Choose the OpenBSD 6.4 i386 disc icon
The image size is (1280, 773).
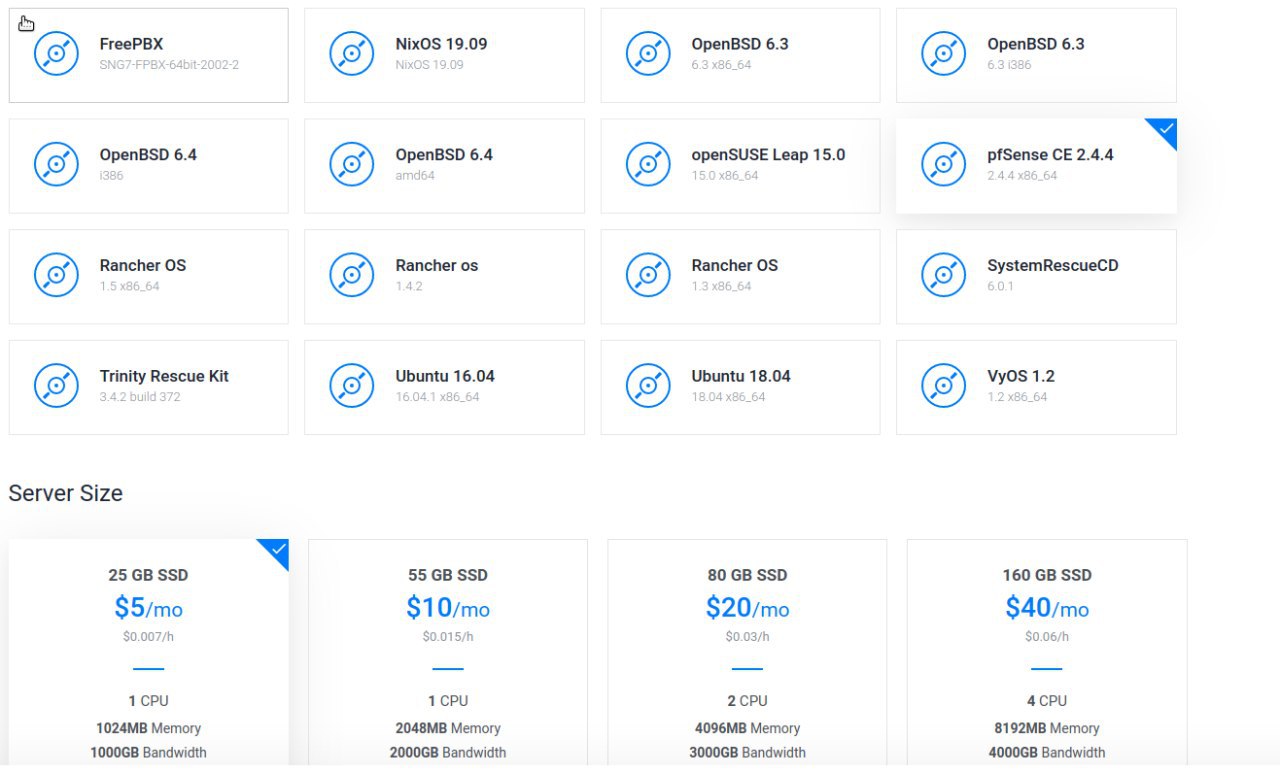tap(56, 165)
